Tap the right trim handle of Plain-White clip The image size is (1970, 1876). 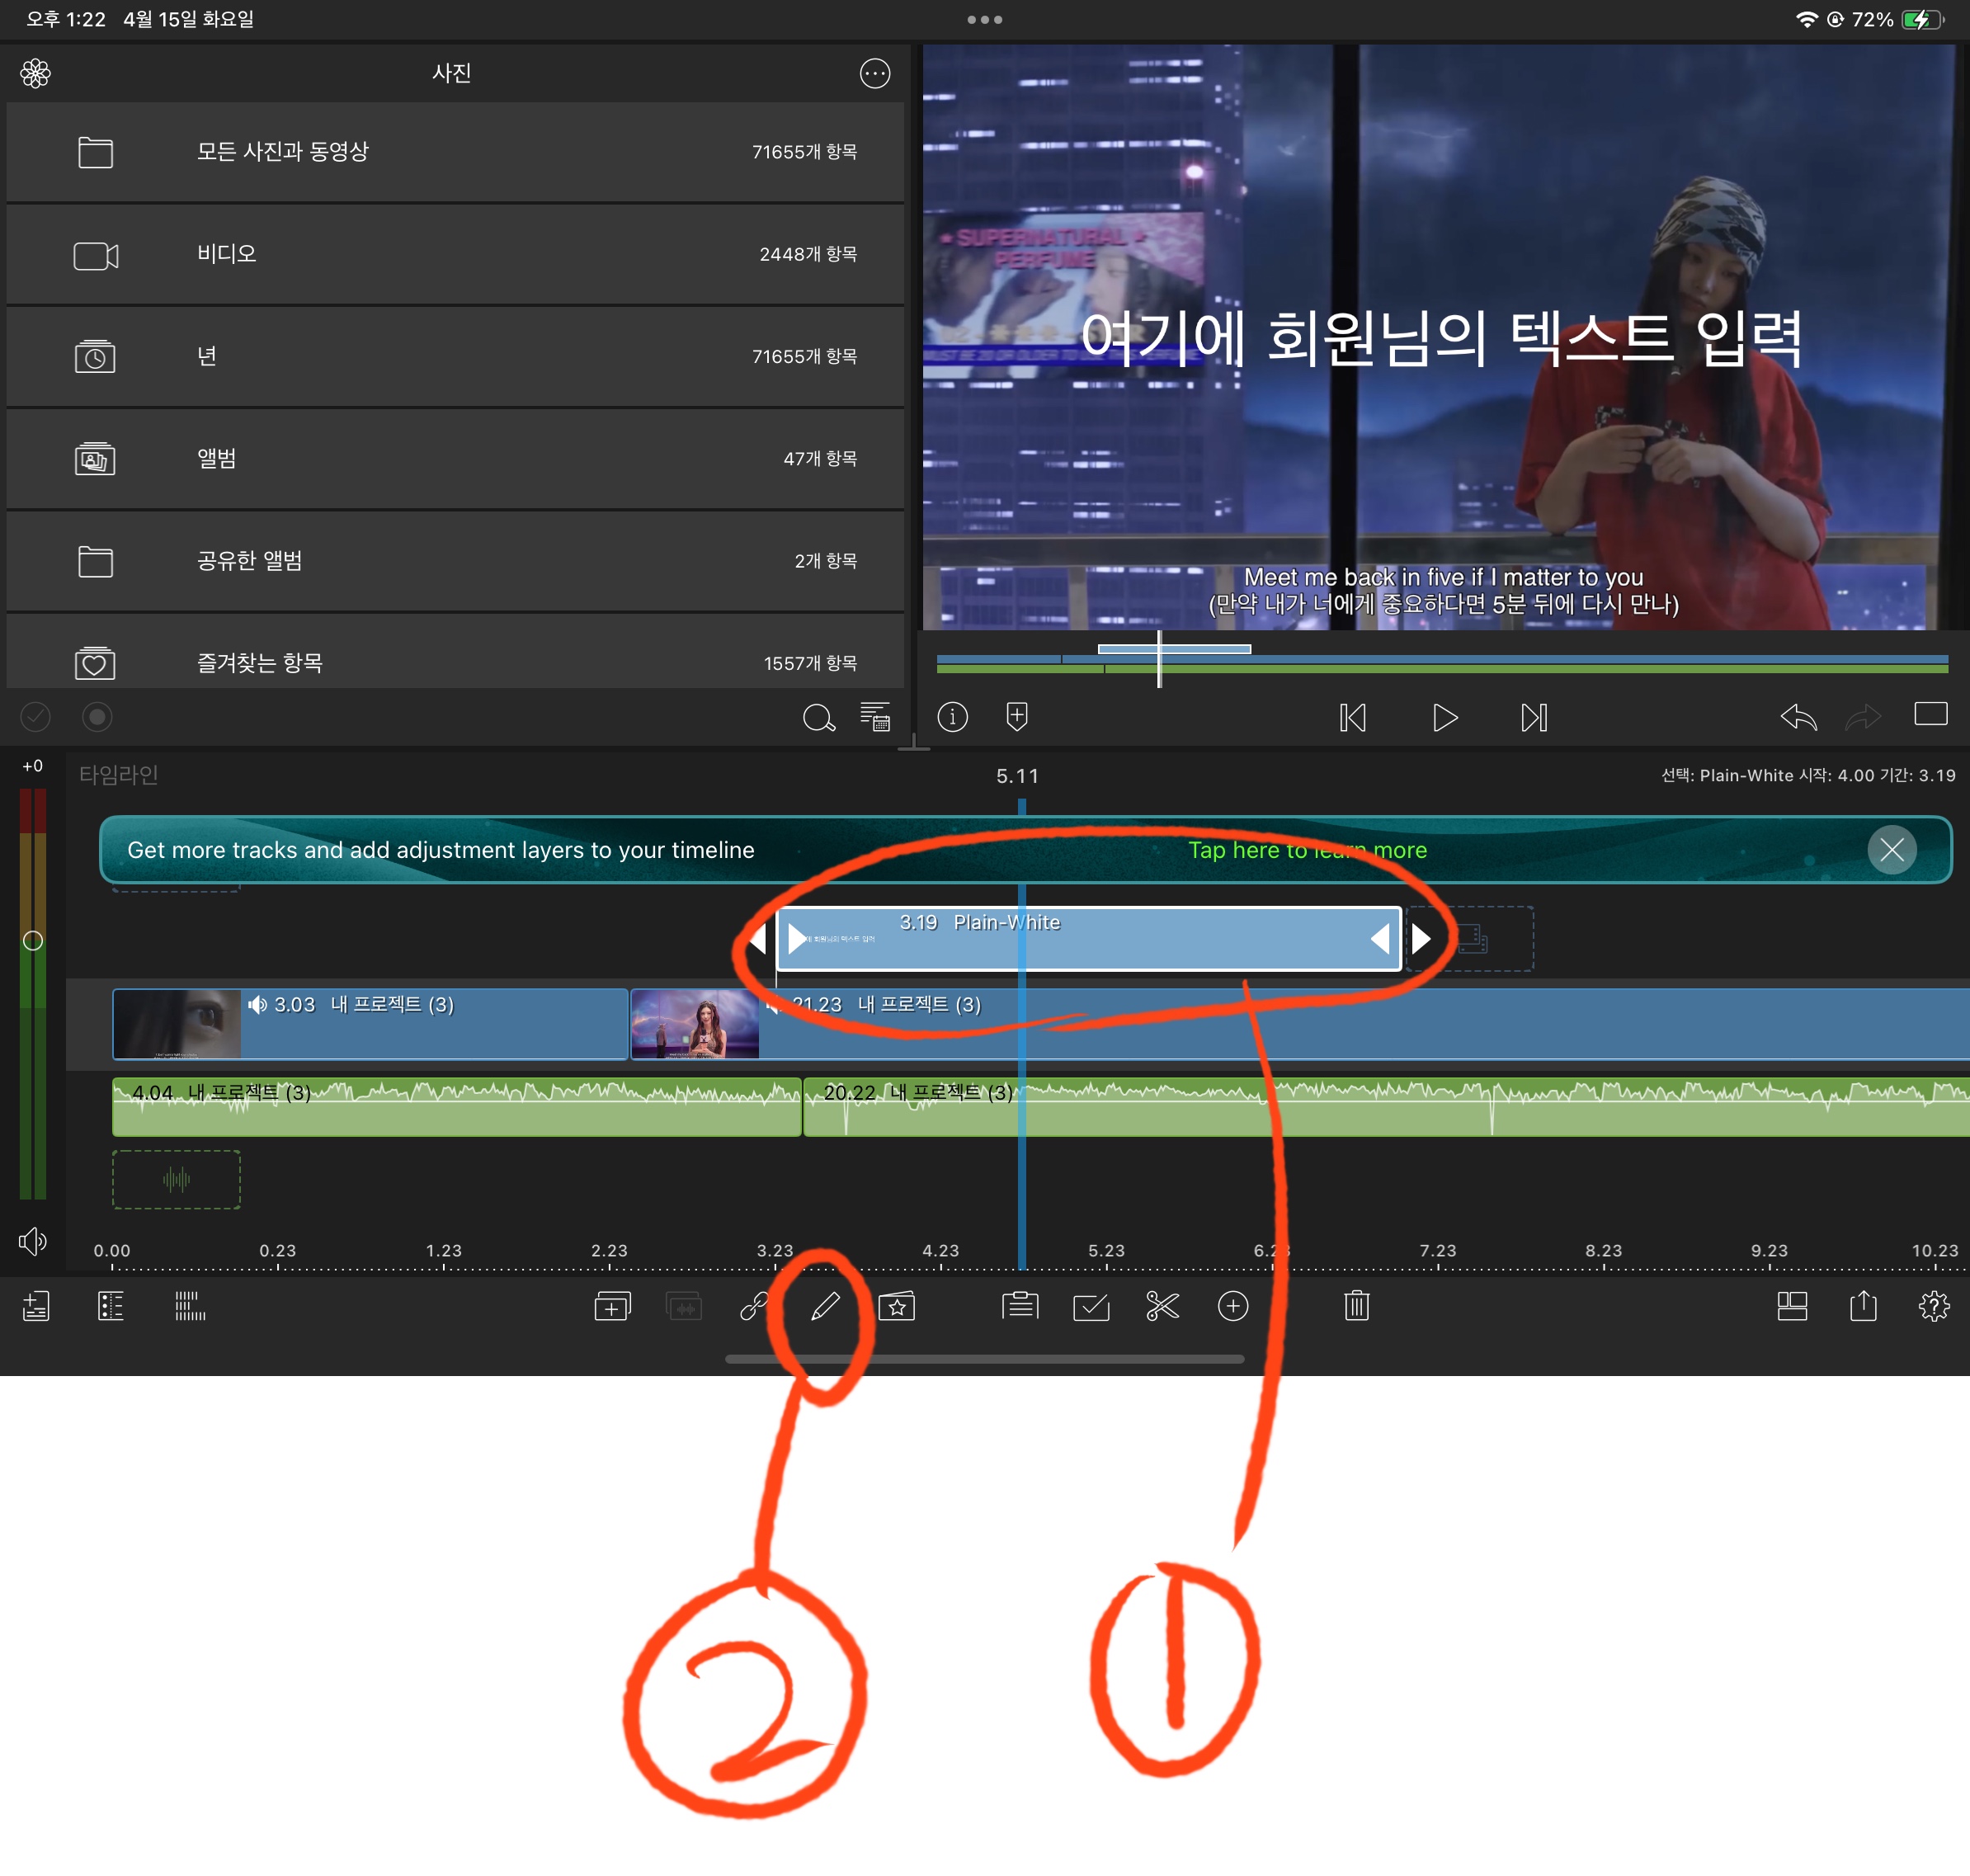pyautogui.click(x=1380, y=939)
